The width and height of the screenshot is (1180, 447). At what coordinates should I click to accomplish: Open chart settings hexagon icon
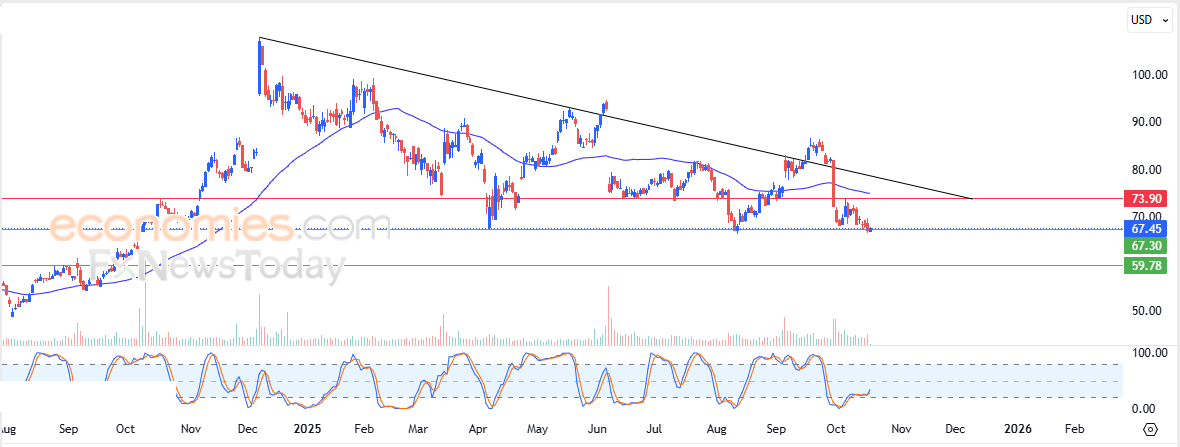[x=1150, y=429]
